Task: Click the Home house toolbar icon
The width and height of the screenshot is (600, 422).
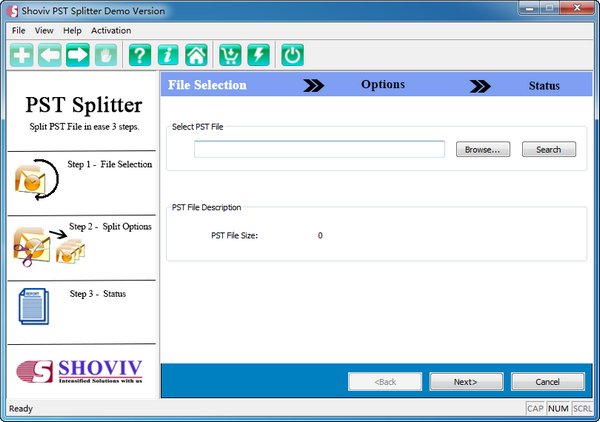Action: coord(196,55)
